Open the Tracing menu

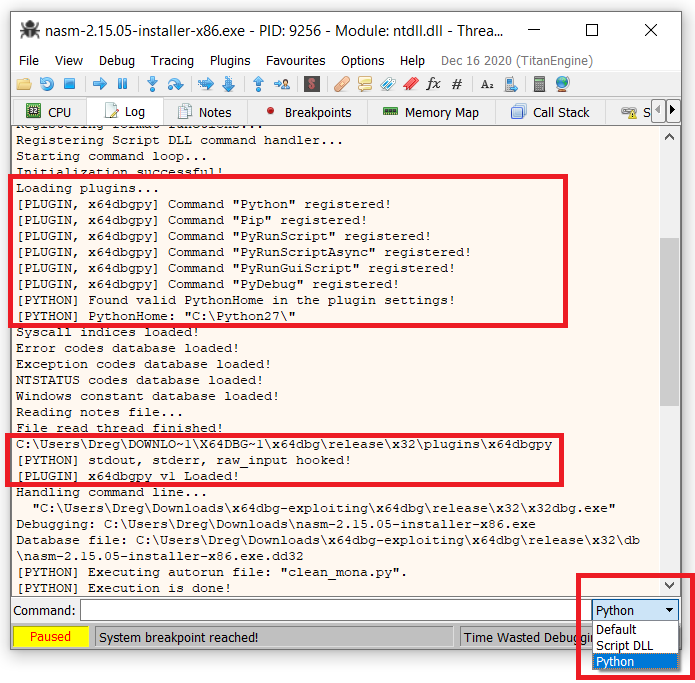172,61
